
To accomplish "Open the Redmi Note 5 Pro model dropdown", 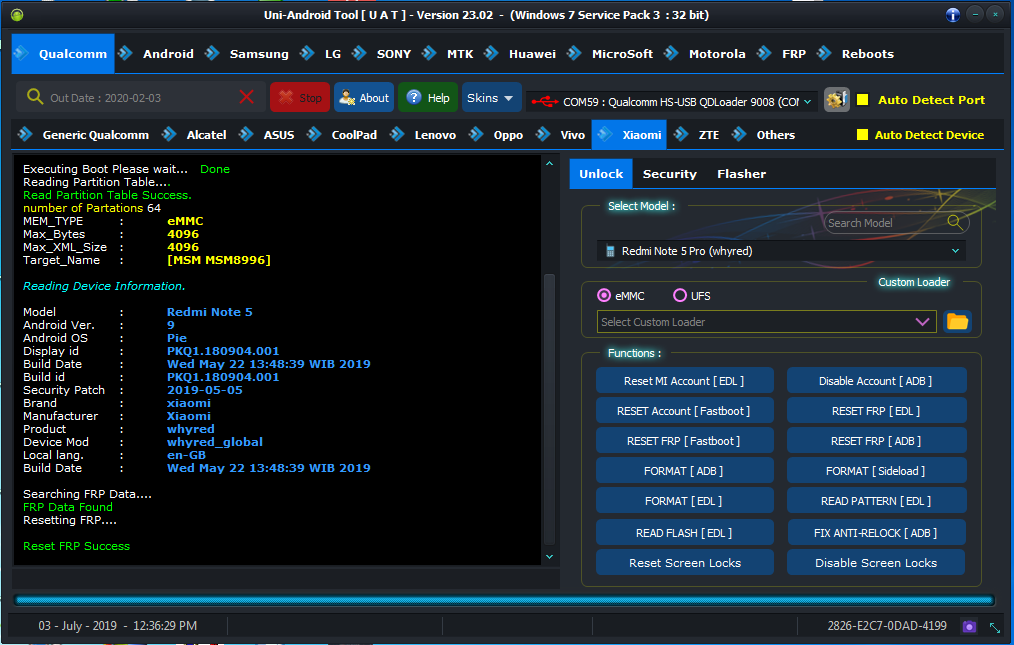I will point(781,251).
